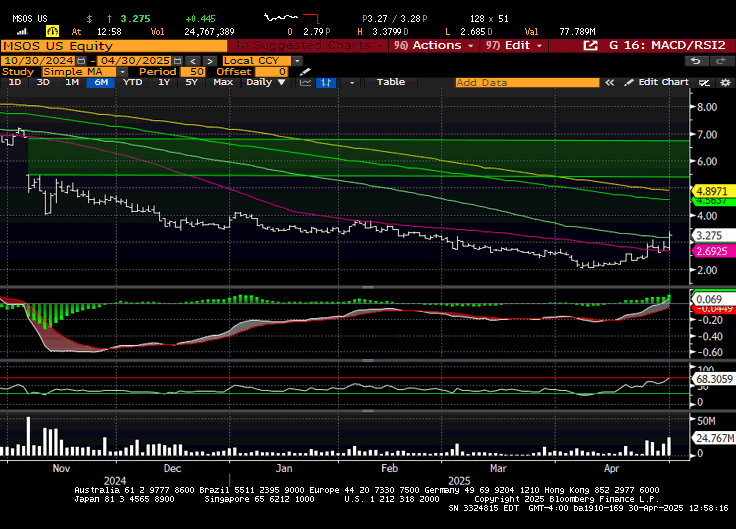
Task: Click the MSOS US Equity security field
Action: click(114, 46)
